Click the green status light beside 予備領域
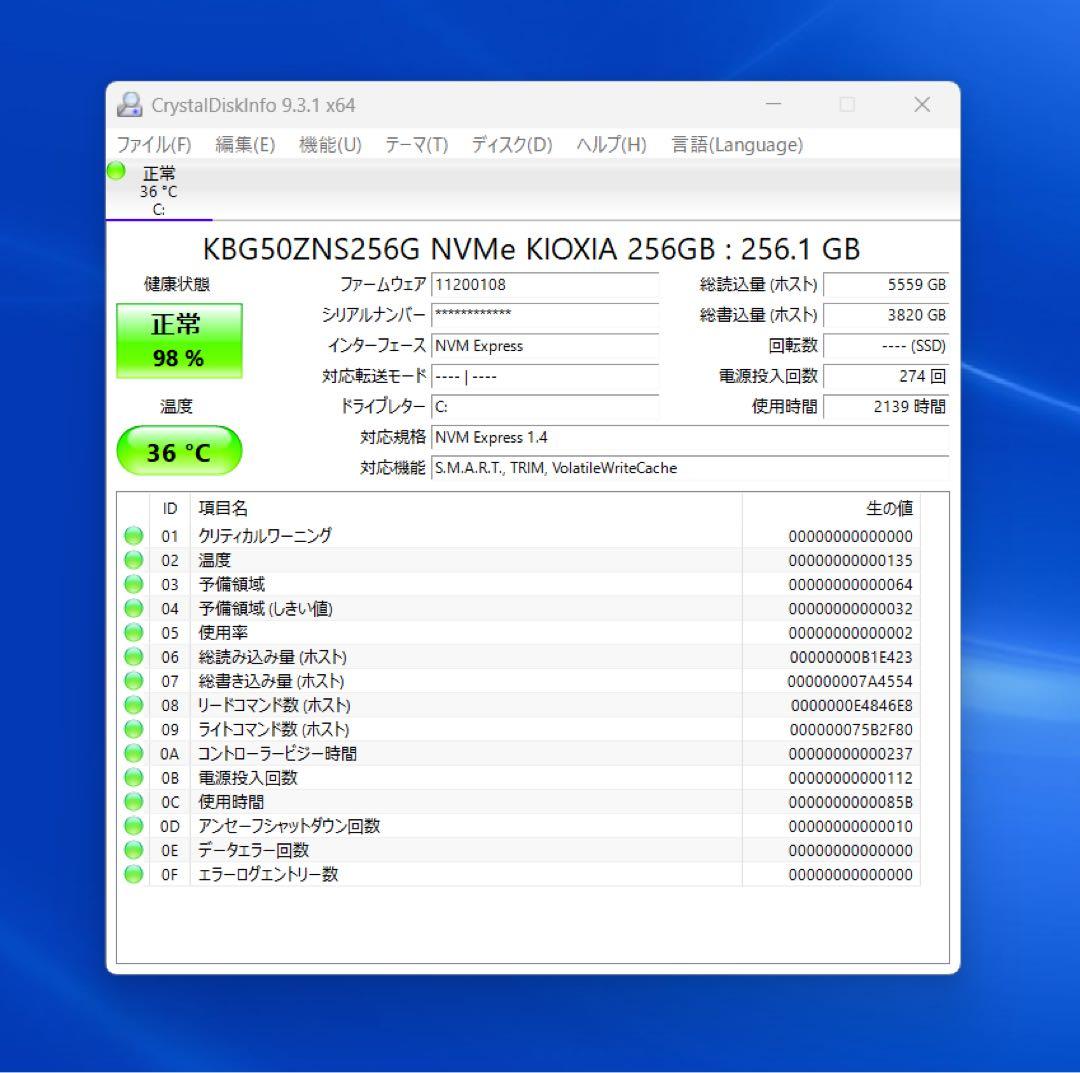The image size is (1080, 1073). coord(133,584)
